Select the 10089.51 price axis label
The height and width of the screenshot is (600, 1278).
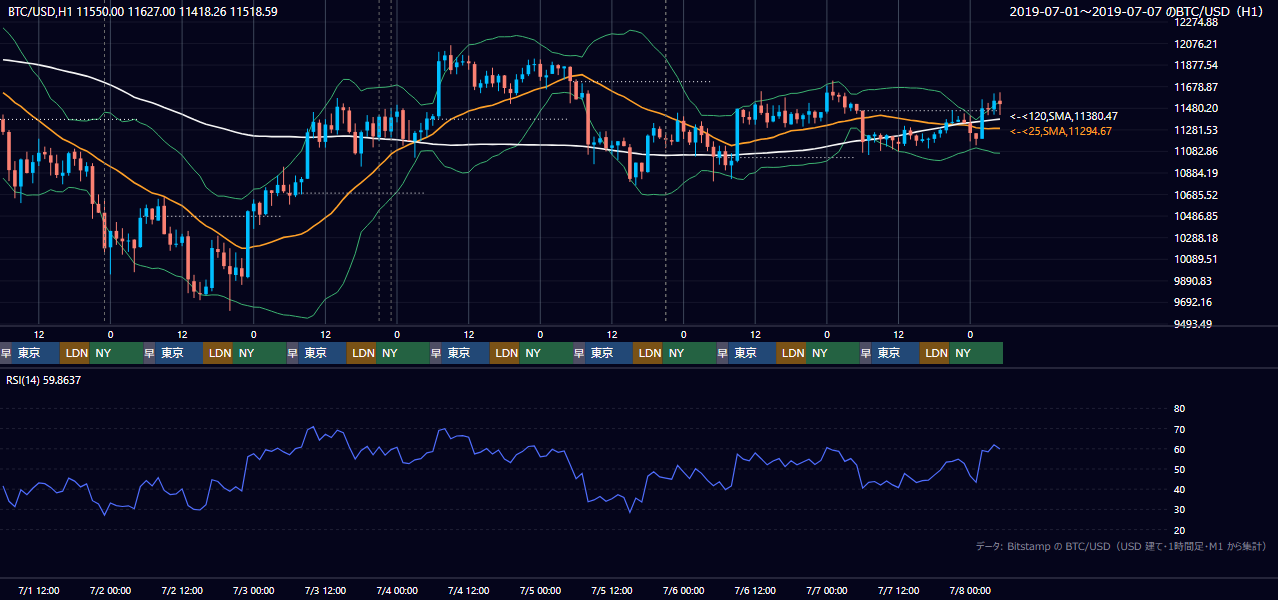[x=1196, y=259]
